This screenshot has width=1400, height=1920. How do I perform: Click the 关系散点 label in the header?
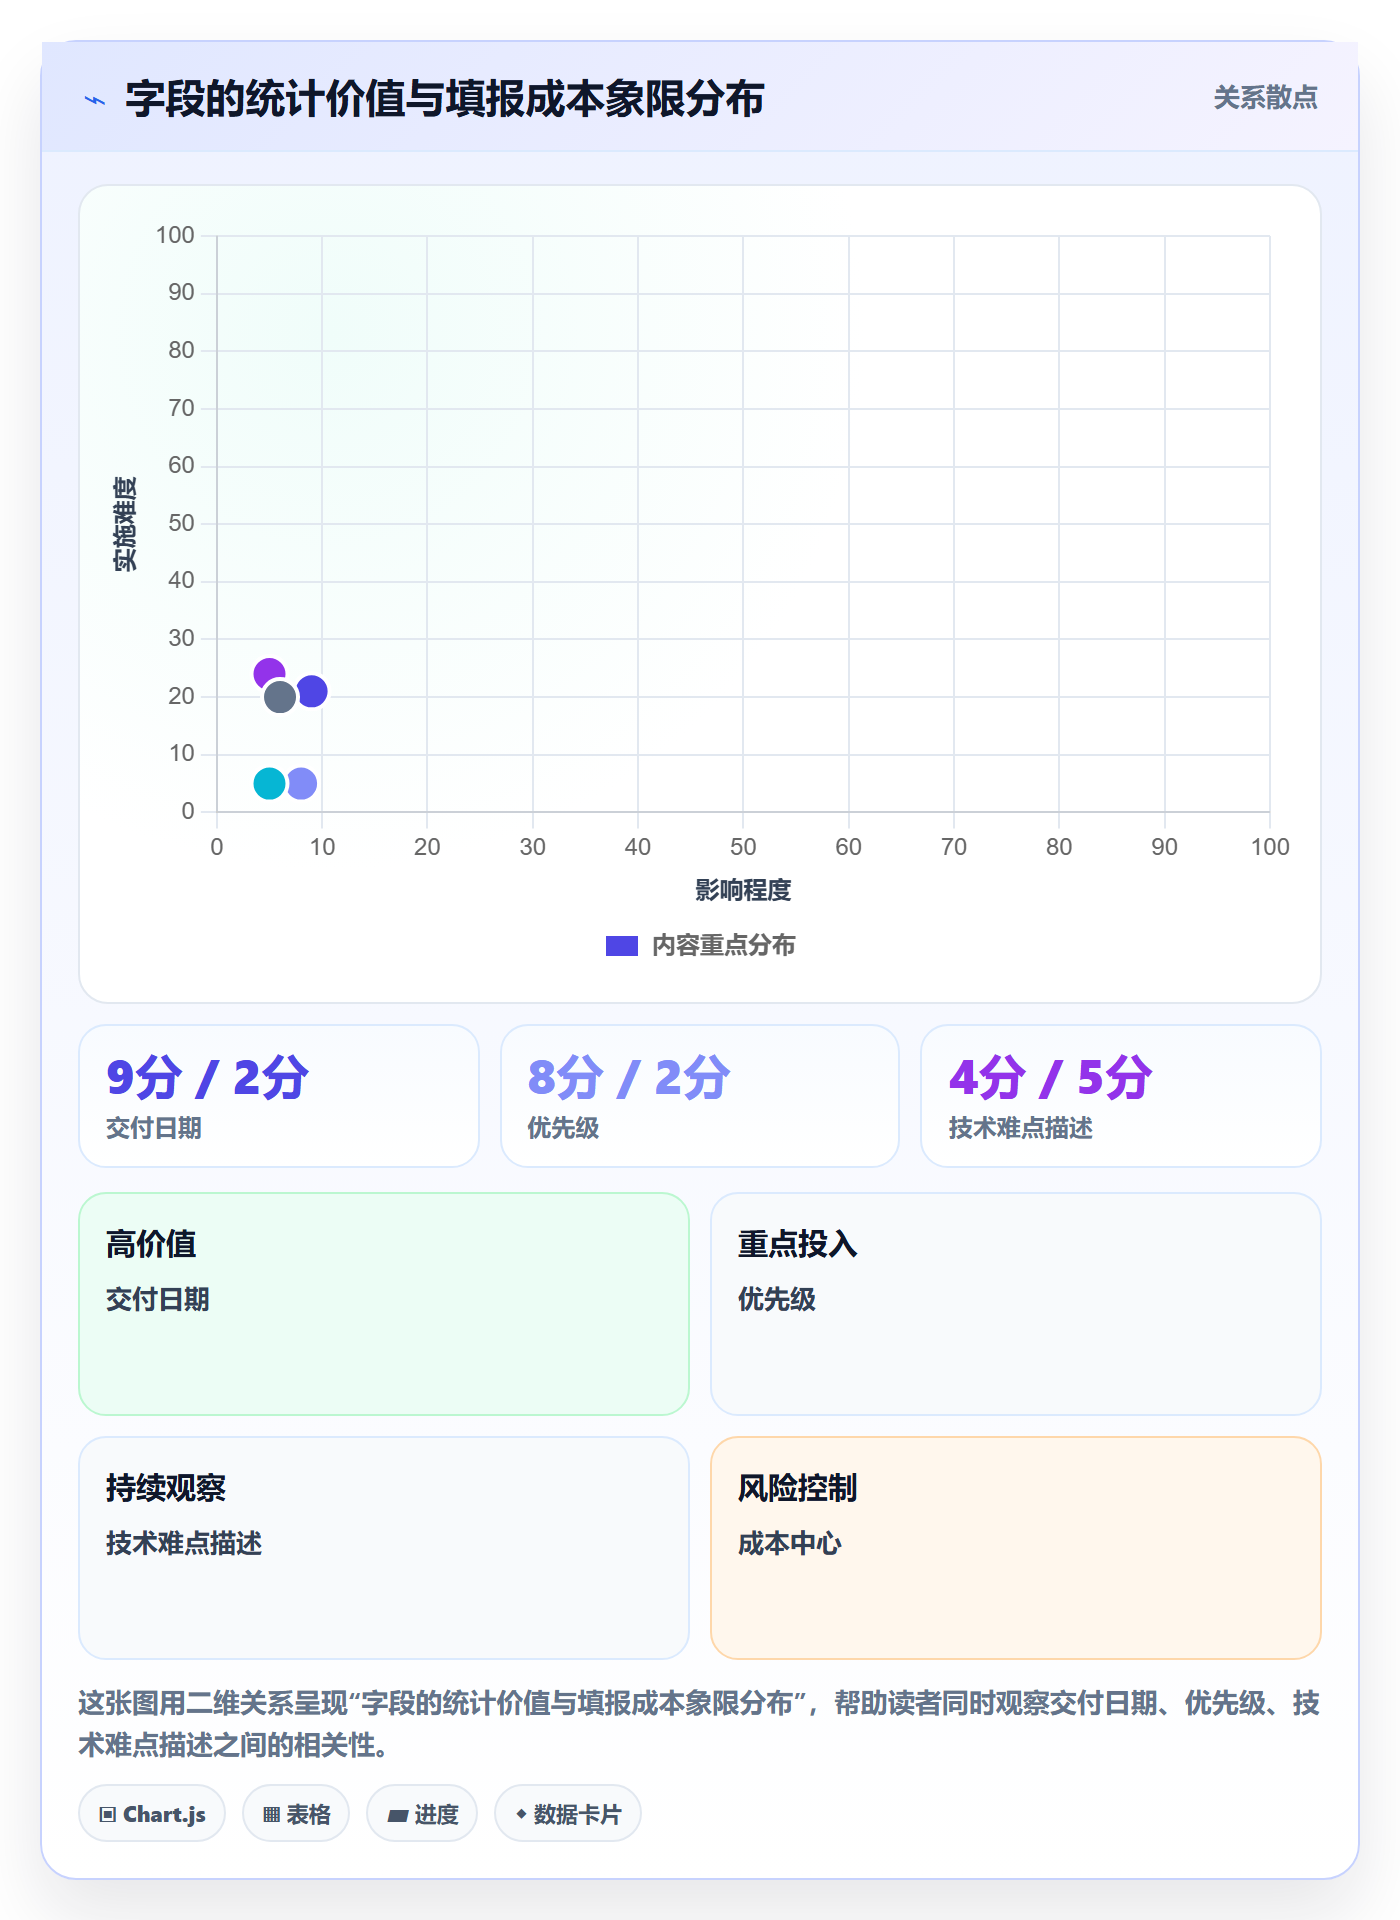pyautogui.click(x=1265, y=98)
